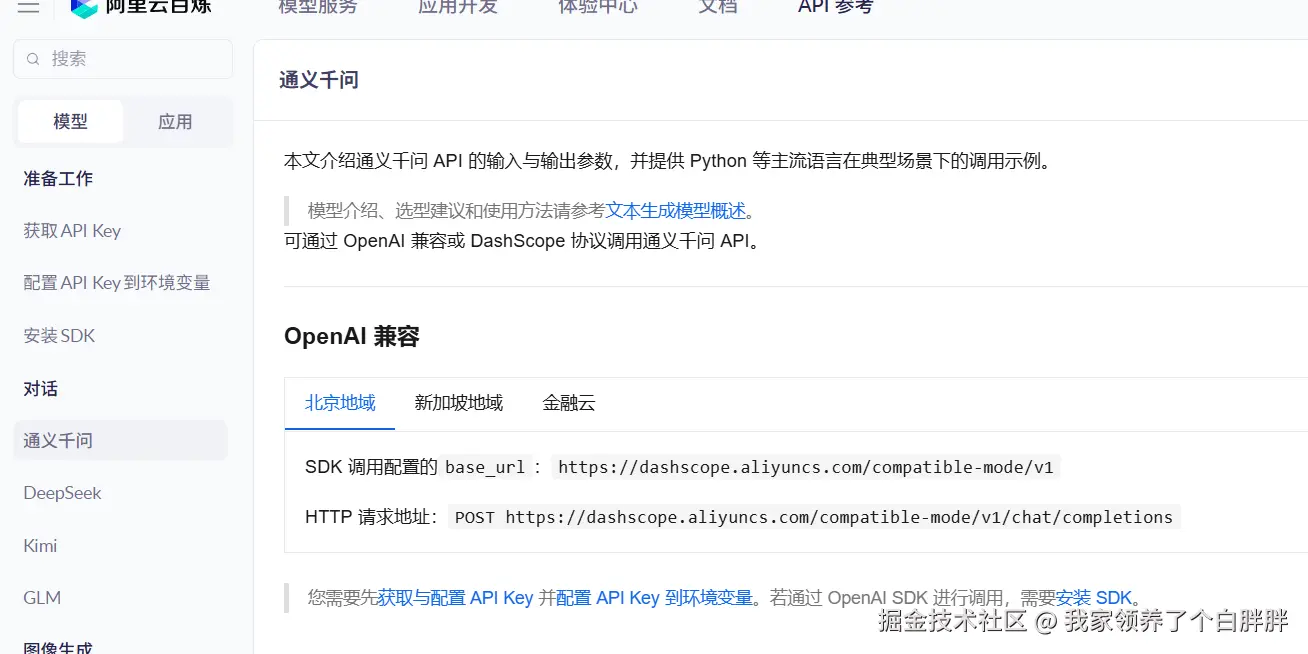Open the 文档 top menu
Viewport: 1308px width, 654px height.
pos(717,7)
